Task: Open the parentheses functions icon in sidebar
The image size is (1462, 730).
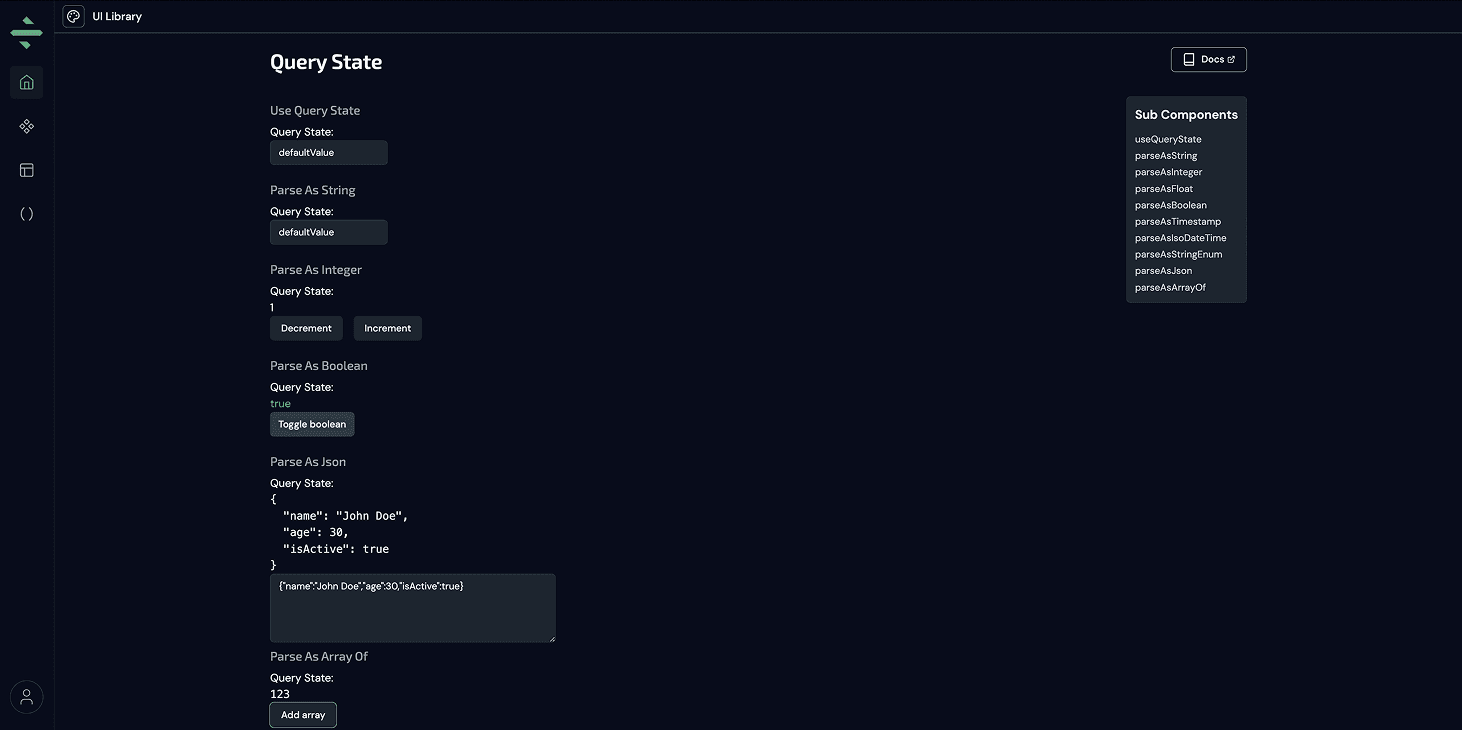Action: (27, 214)
